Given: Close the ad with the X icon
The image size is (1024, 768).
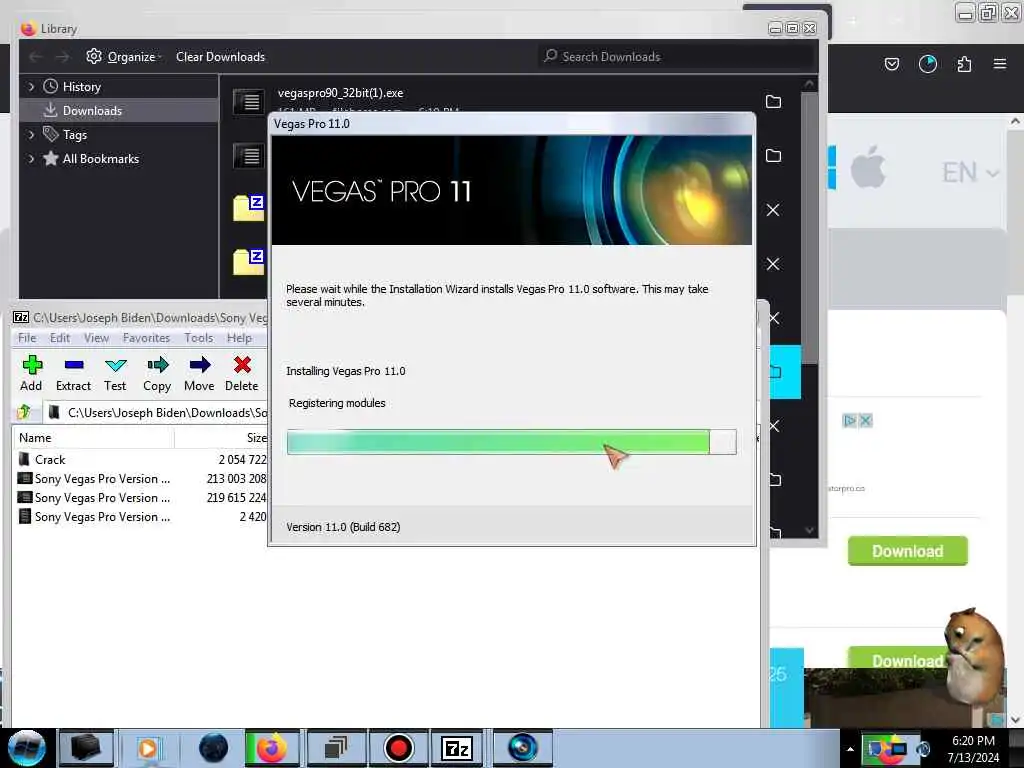Looking at the screenshot, I should [865, 421].
